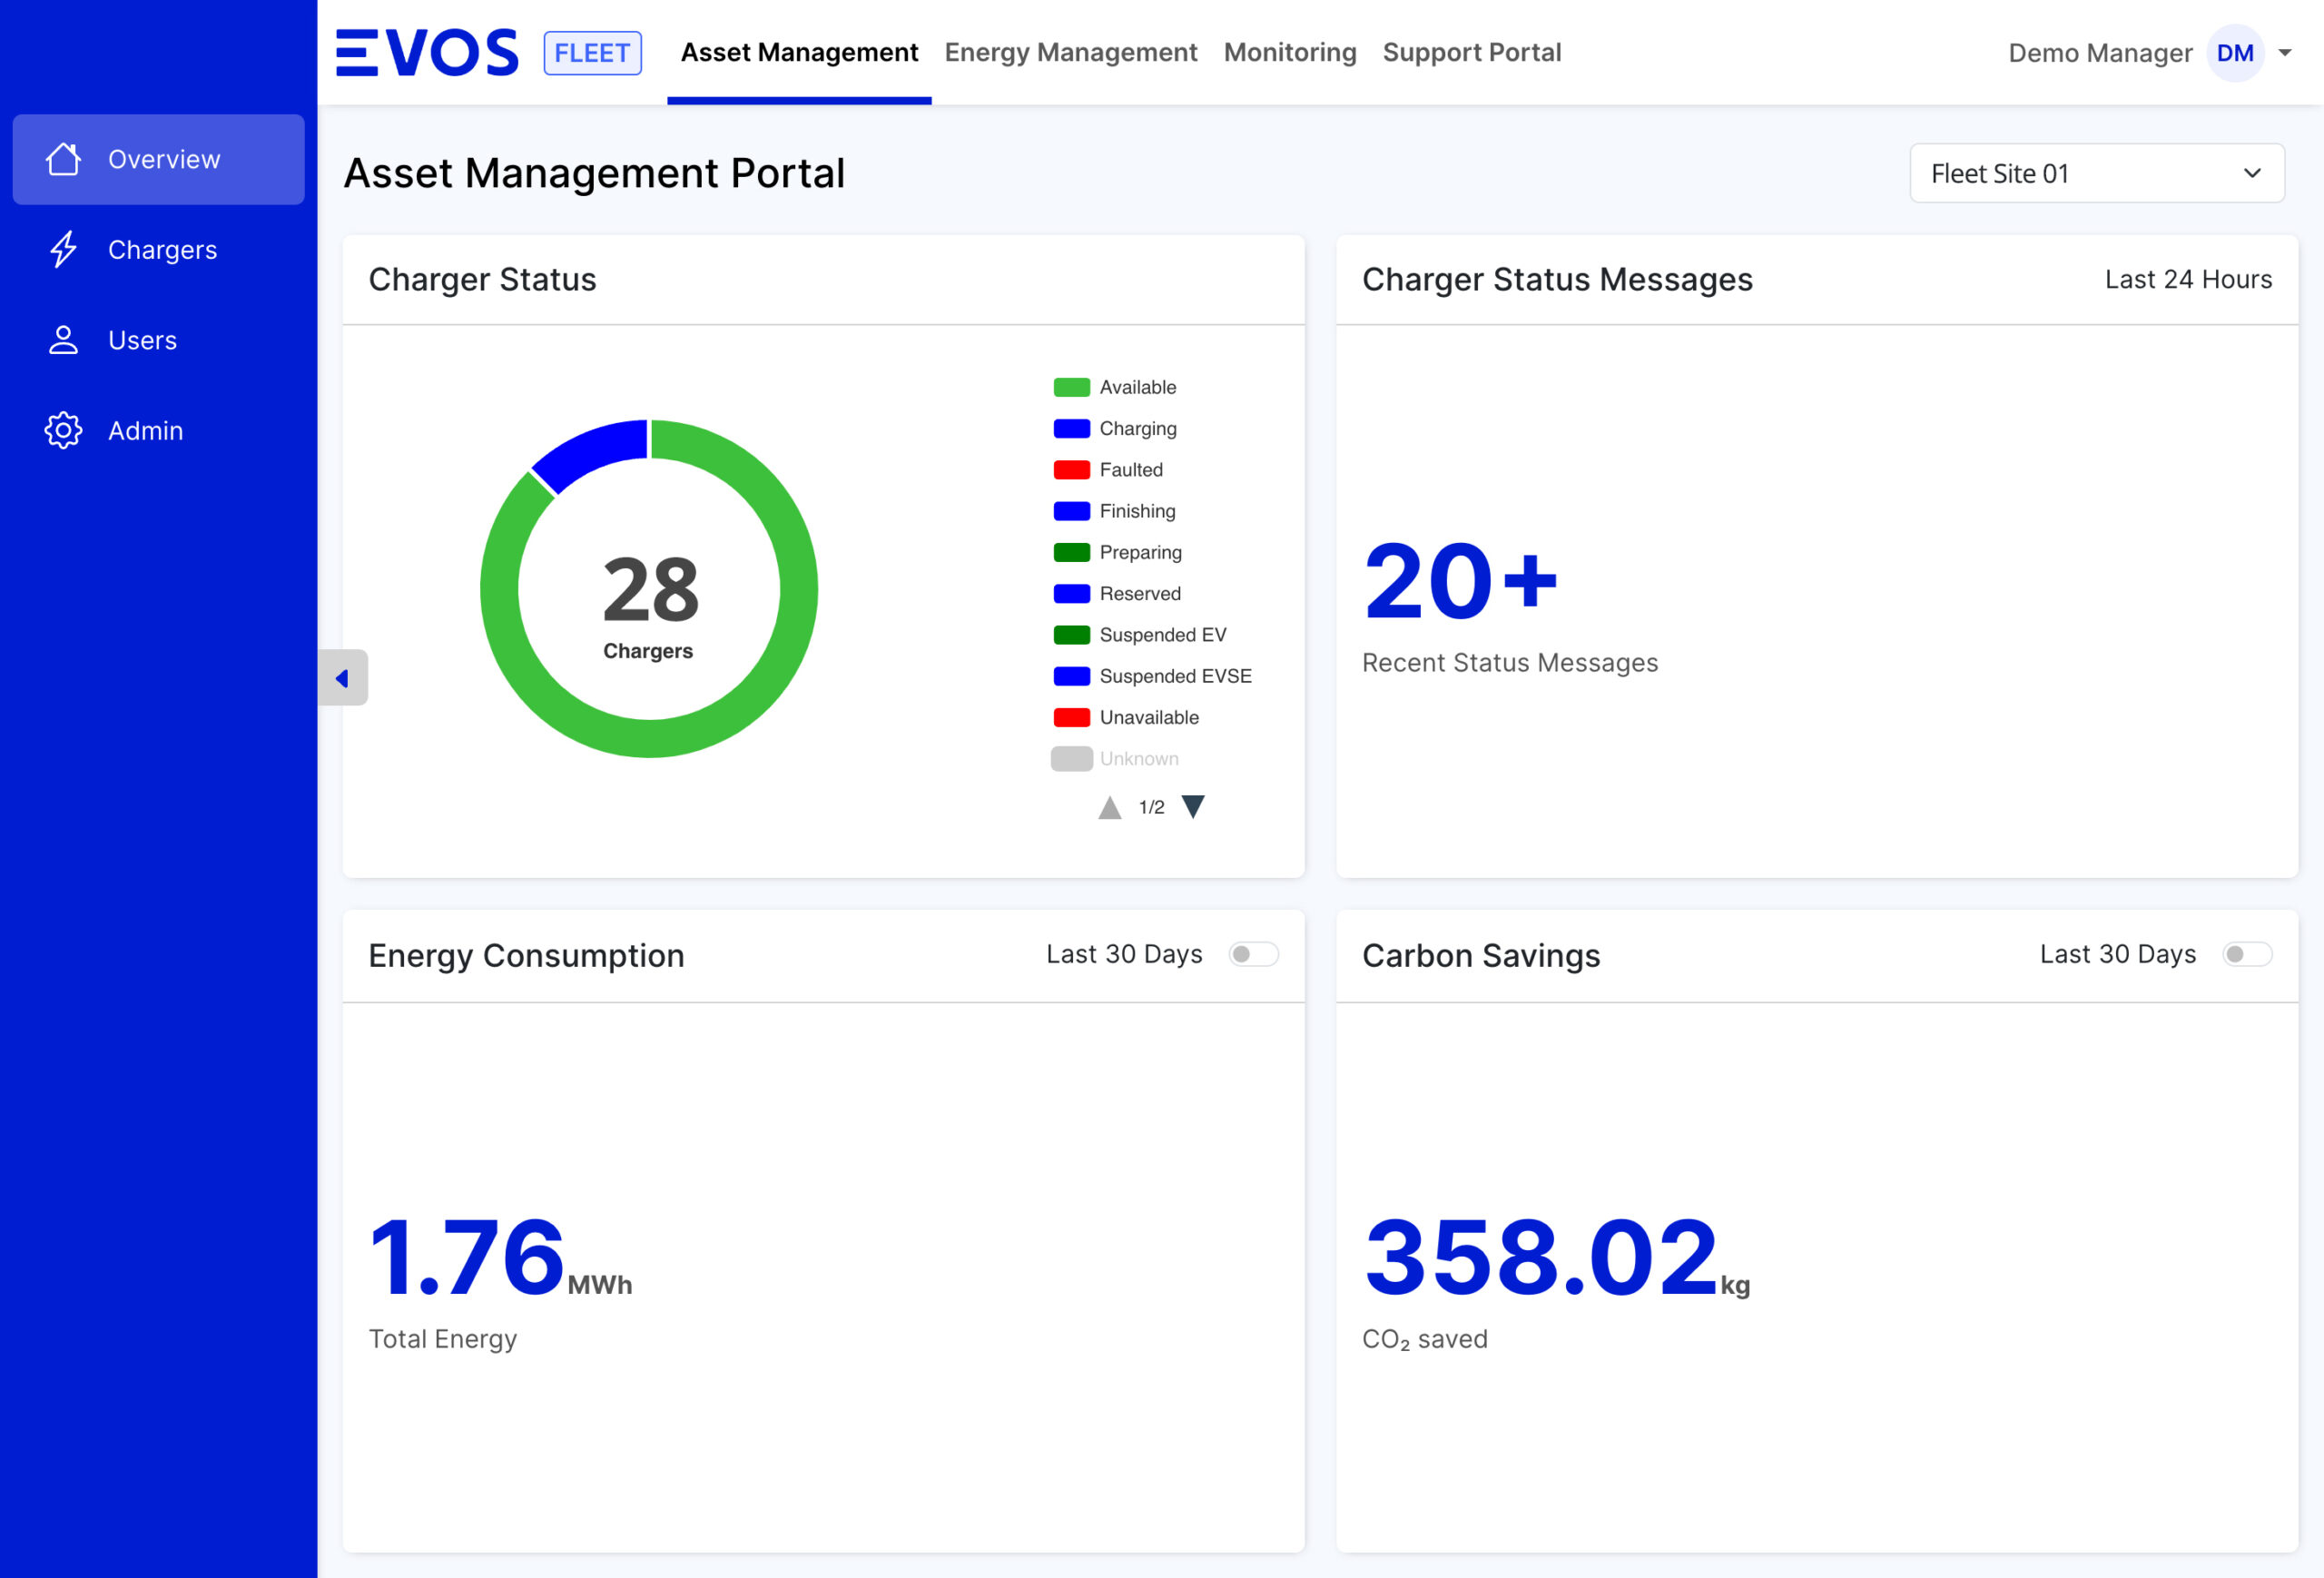Open the Fleet Site 01 dropdown
The height and width of the screenshot is (1578, 2324).
(x=2096, y=172)
